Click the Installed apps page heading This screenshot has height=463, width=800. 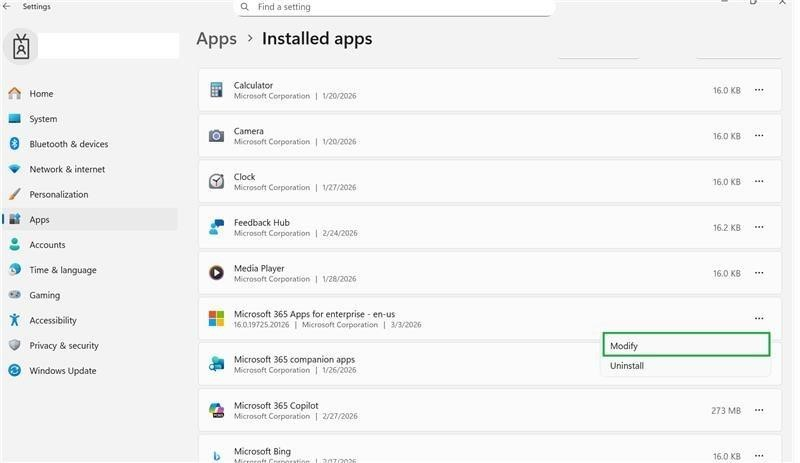(x=317, y=39)
